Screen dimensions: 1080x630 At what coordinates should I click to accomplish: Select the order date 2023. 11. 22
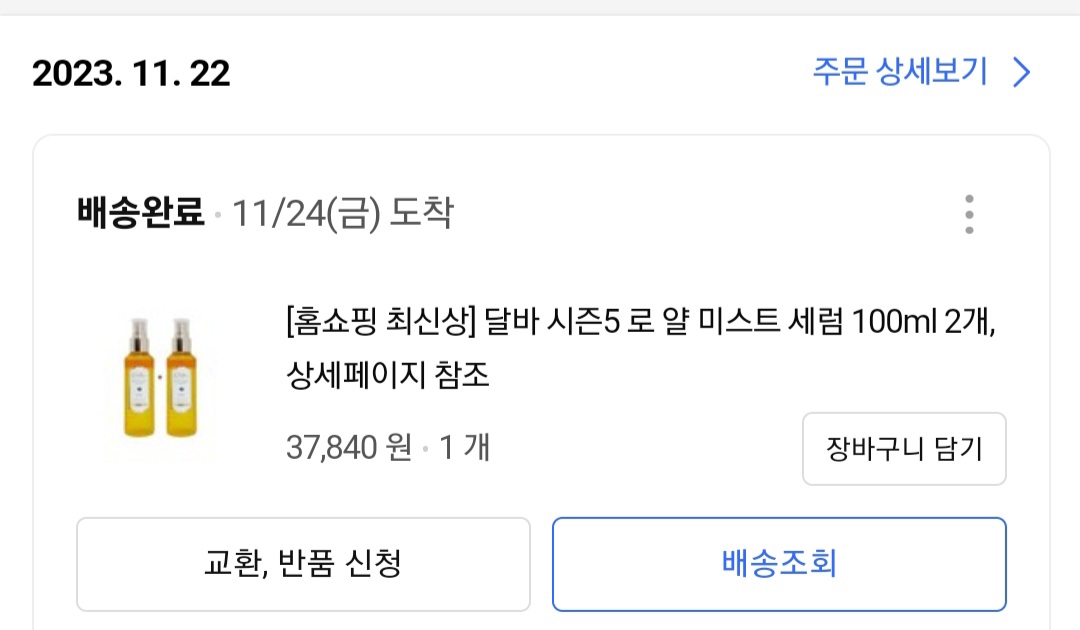pyautogui.click(x=131, y=73)
